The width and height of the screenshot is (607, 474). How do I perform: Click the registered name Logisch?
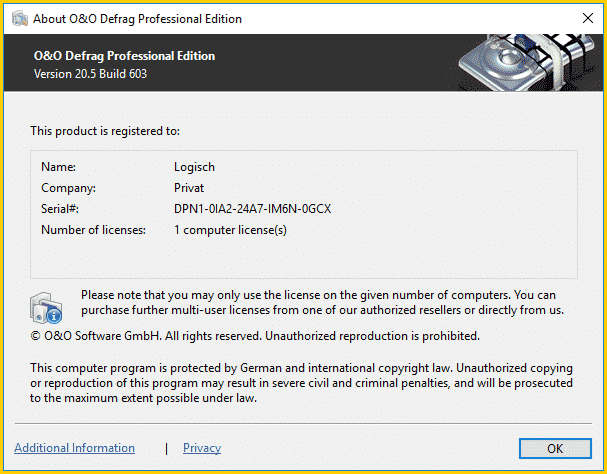point(194,167)
